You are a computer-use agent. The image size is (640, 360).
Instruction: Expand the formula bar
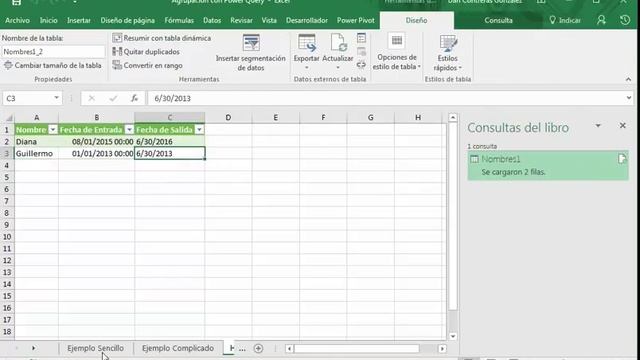tap(629, 98)
